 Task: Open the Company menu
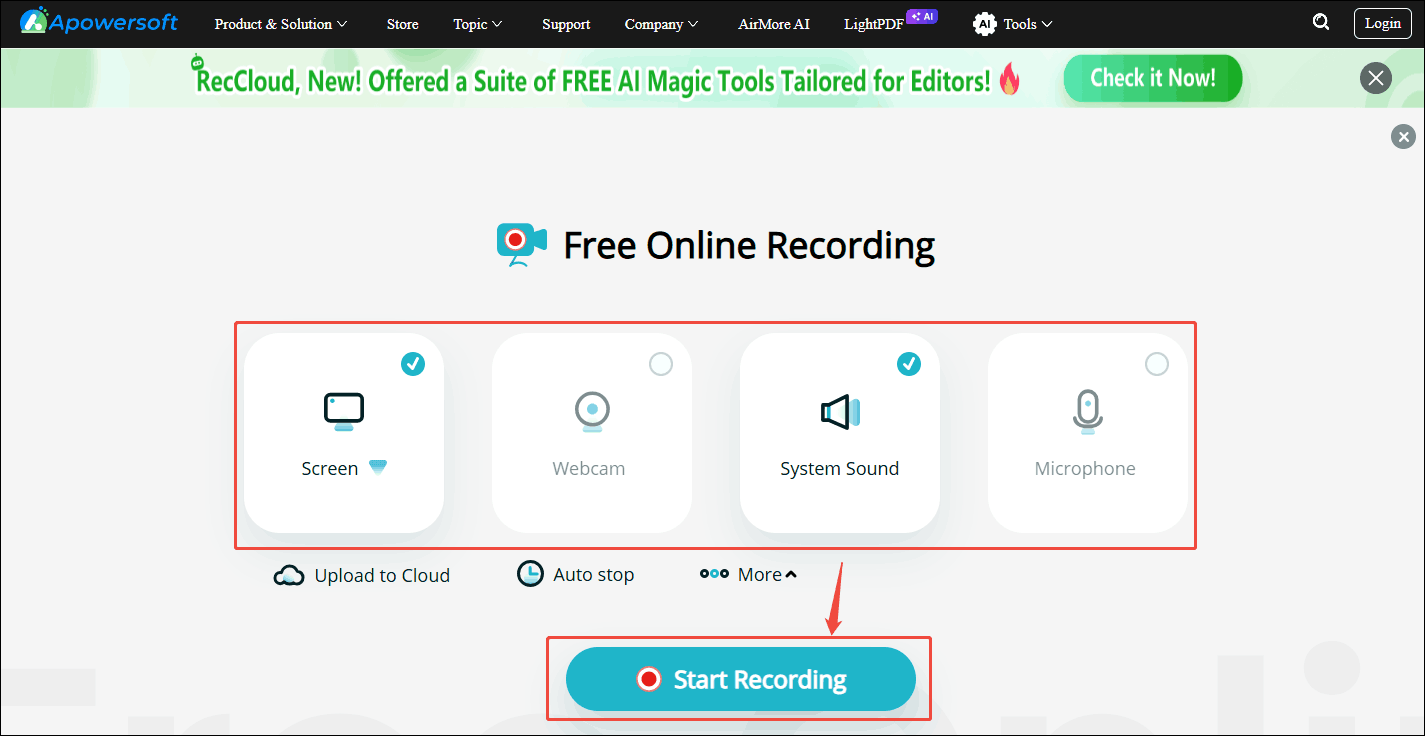tap(660, 23)
